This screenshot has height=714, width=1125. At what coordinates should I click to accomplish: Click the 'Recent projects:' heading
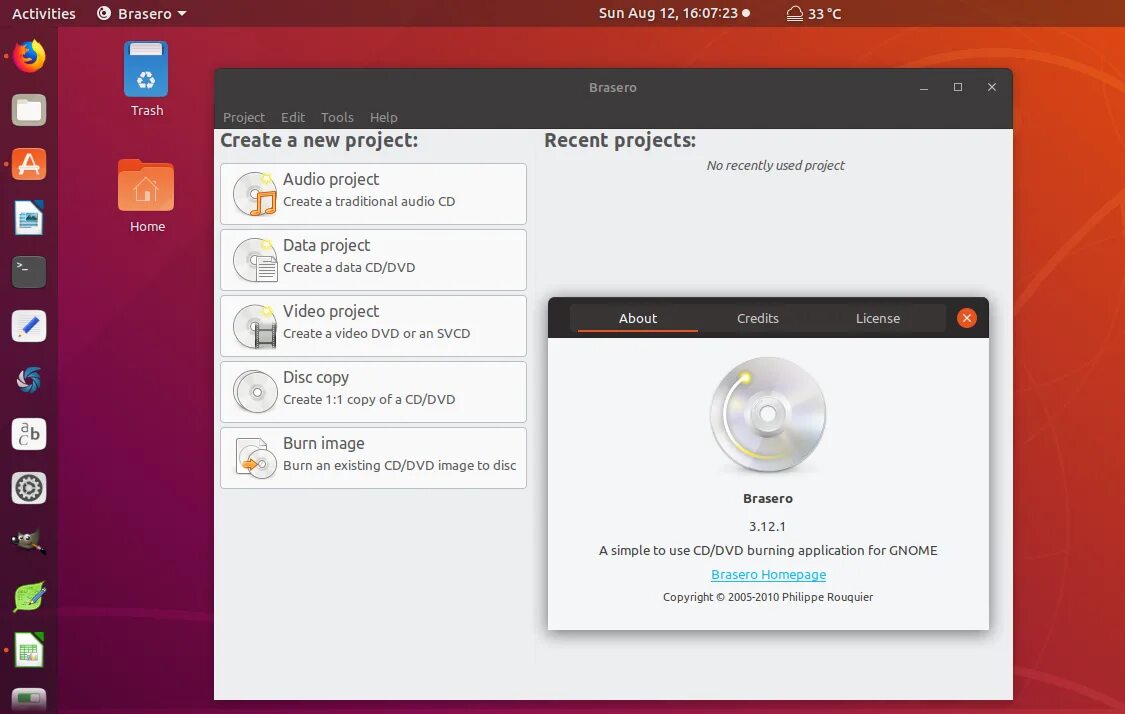[x=620, y=140]
